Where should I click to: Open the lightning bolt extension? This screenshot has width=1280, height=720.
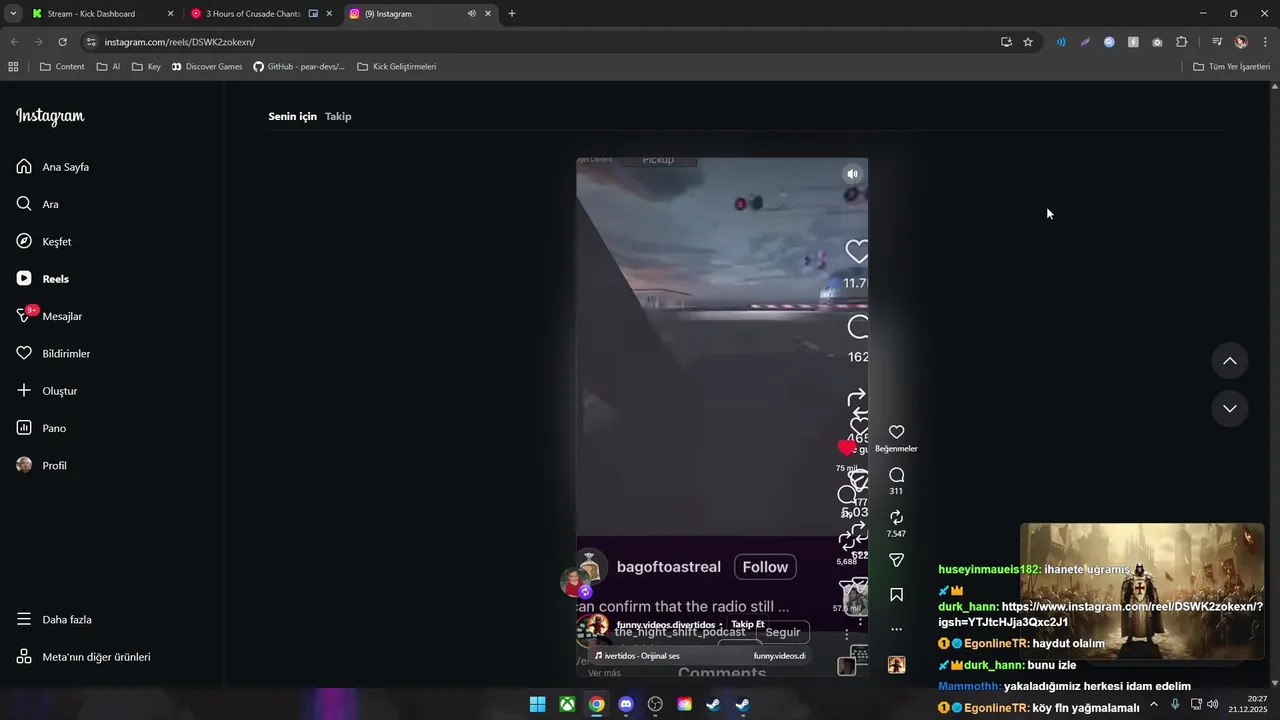click(1133, 42)
